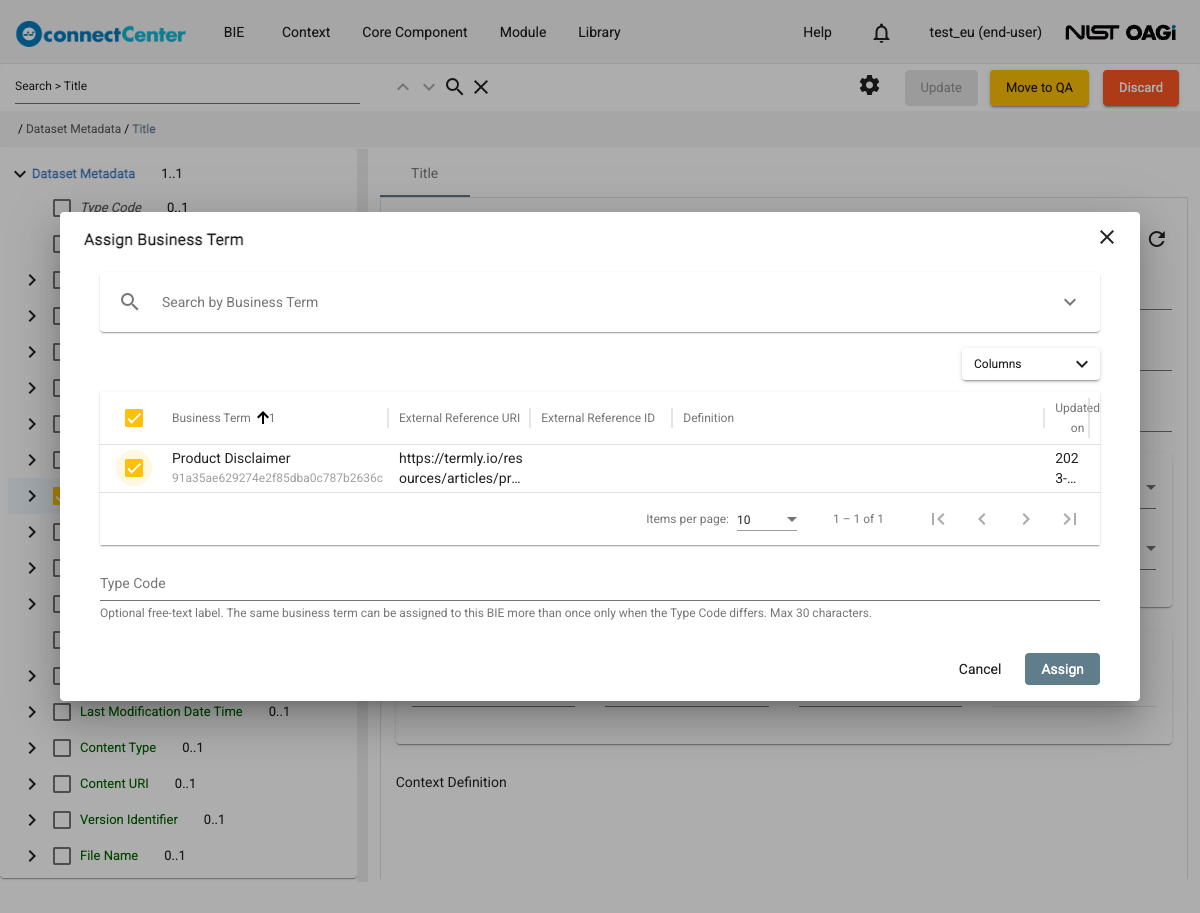Open the BIE menu
The width and height of the screenshot is (1200, 913).
pyautogui.click(x=234, y=32)
